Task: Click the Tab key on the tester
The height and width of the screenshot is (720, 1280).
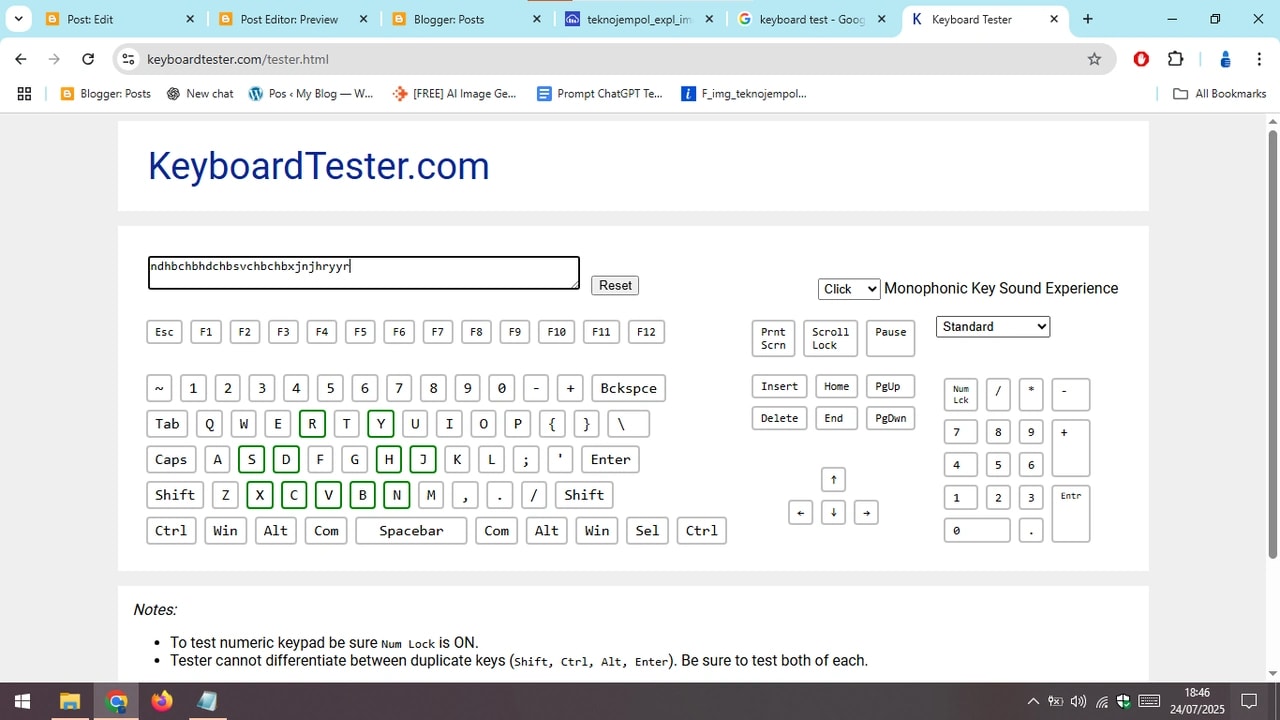Action: (x=167, y=424)
